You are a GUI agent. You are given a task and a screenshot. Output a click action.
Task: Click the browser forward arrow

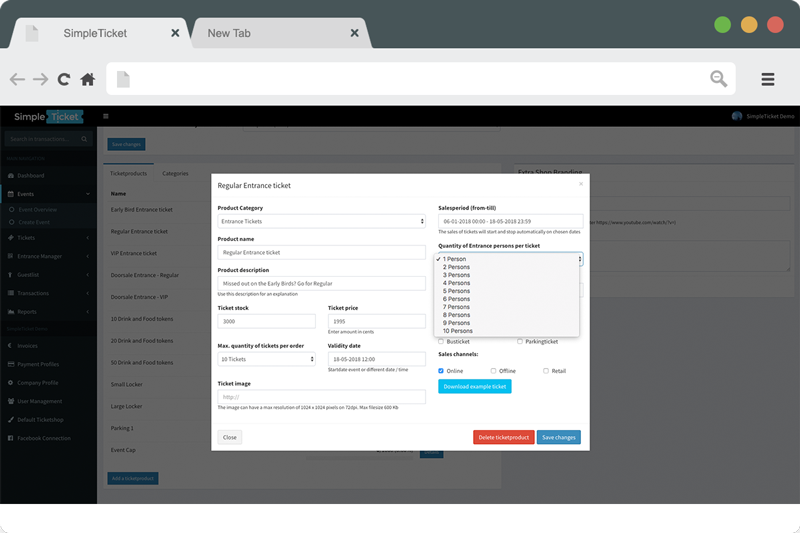click(40, 79)
